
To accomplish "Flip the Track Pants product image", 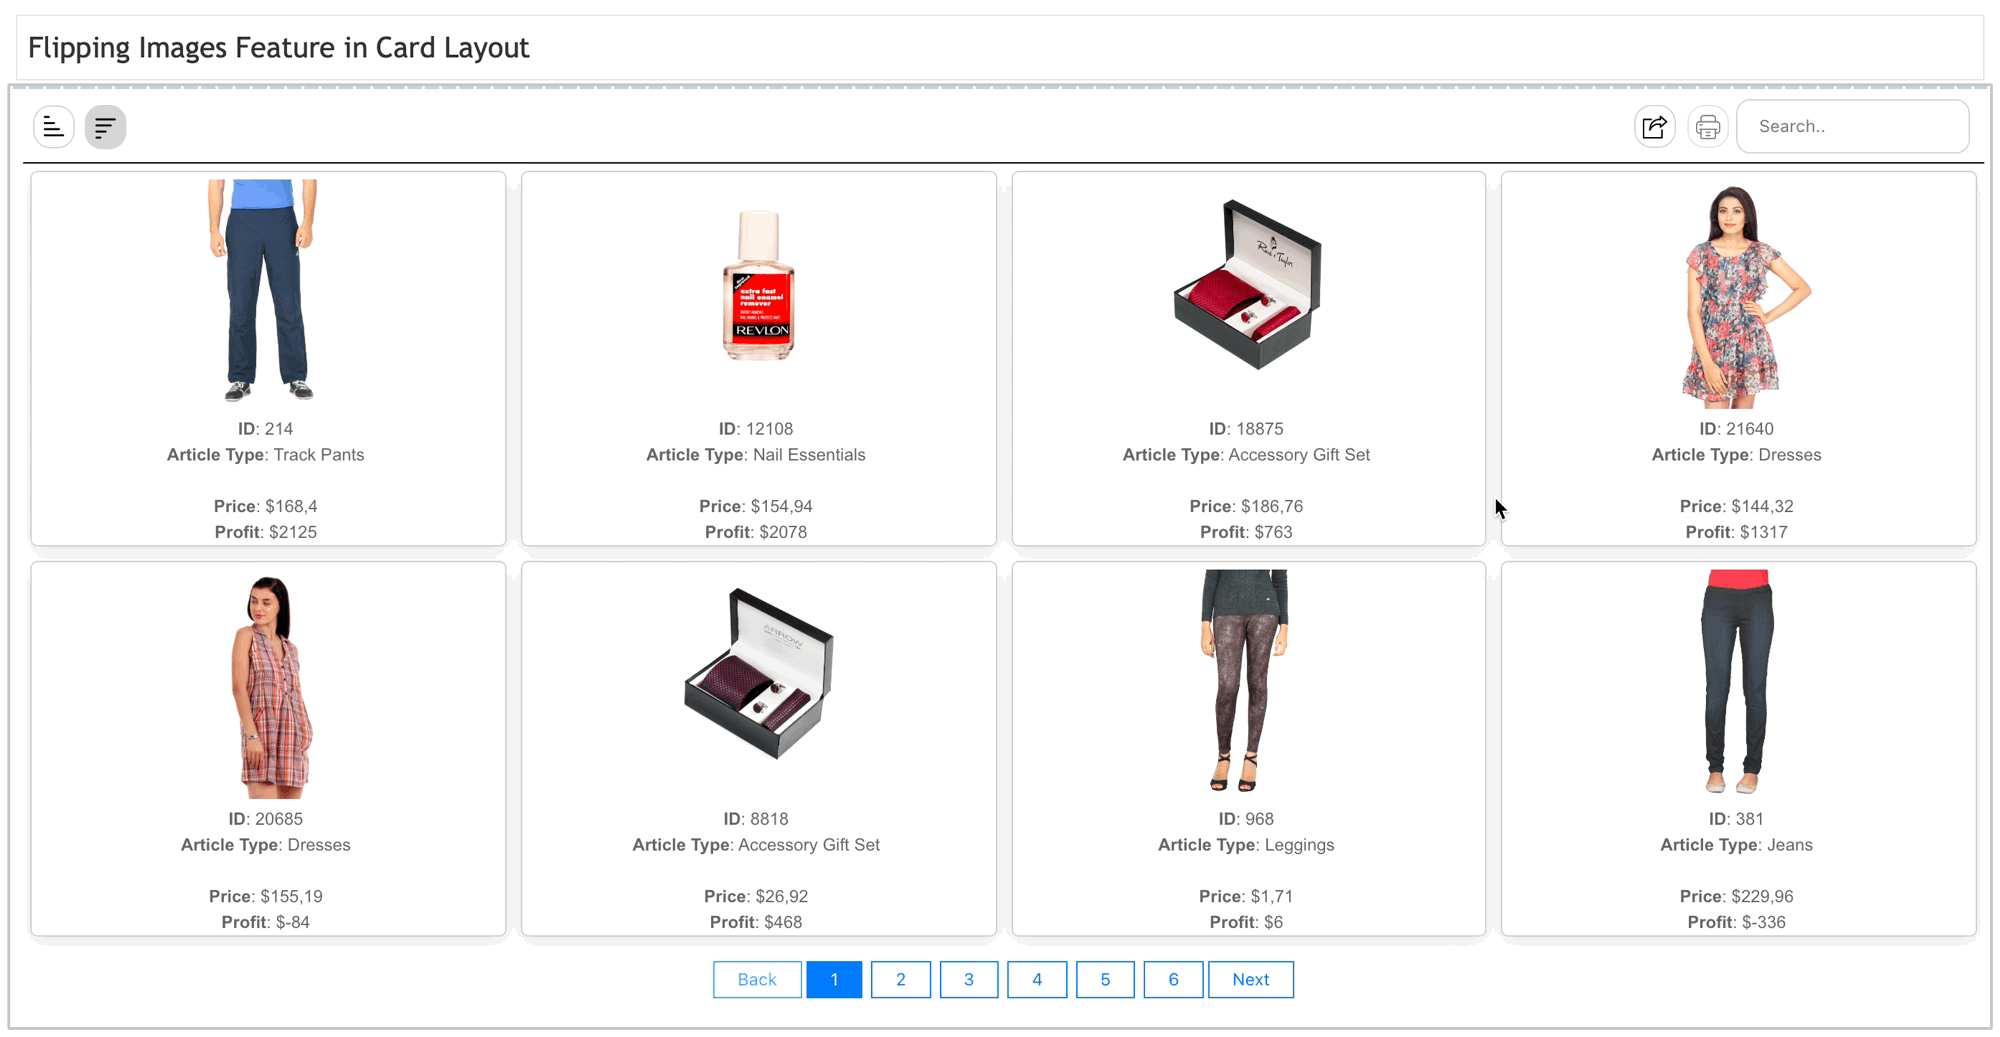I will click(264, 290).
